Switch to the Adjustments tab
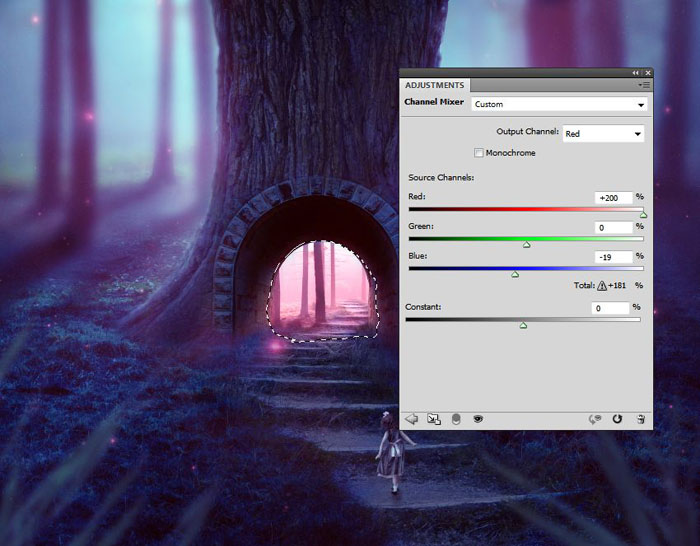The height and width of the screenshot is (546, 700). [434, 85]
